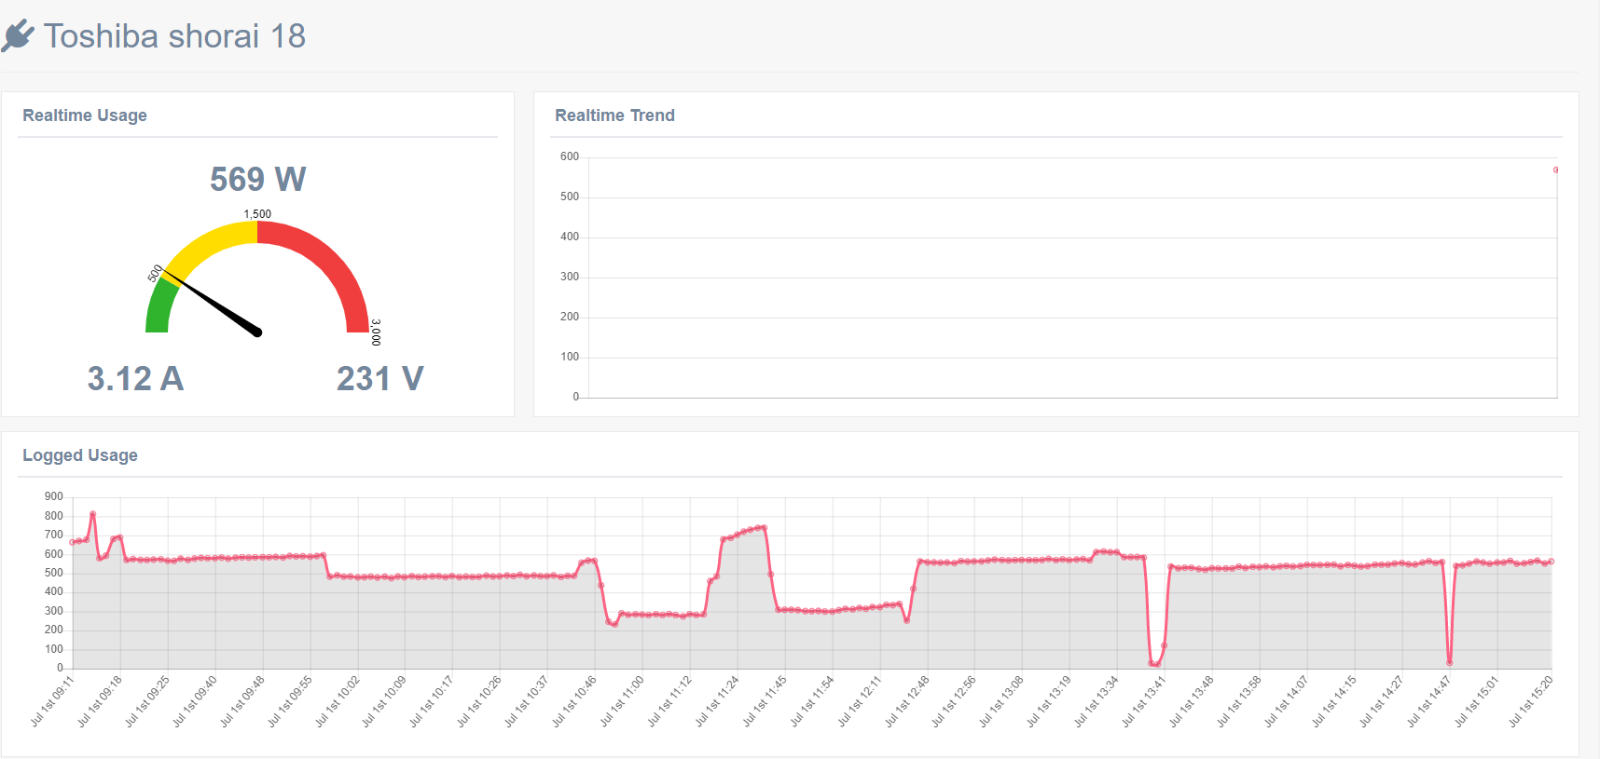
Task: Click the Jul 1st 10:02 time axis label
Action: tap(338, 701)
